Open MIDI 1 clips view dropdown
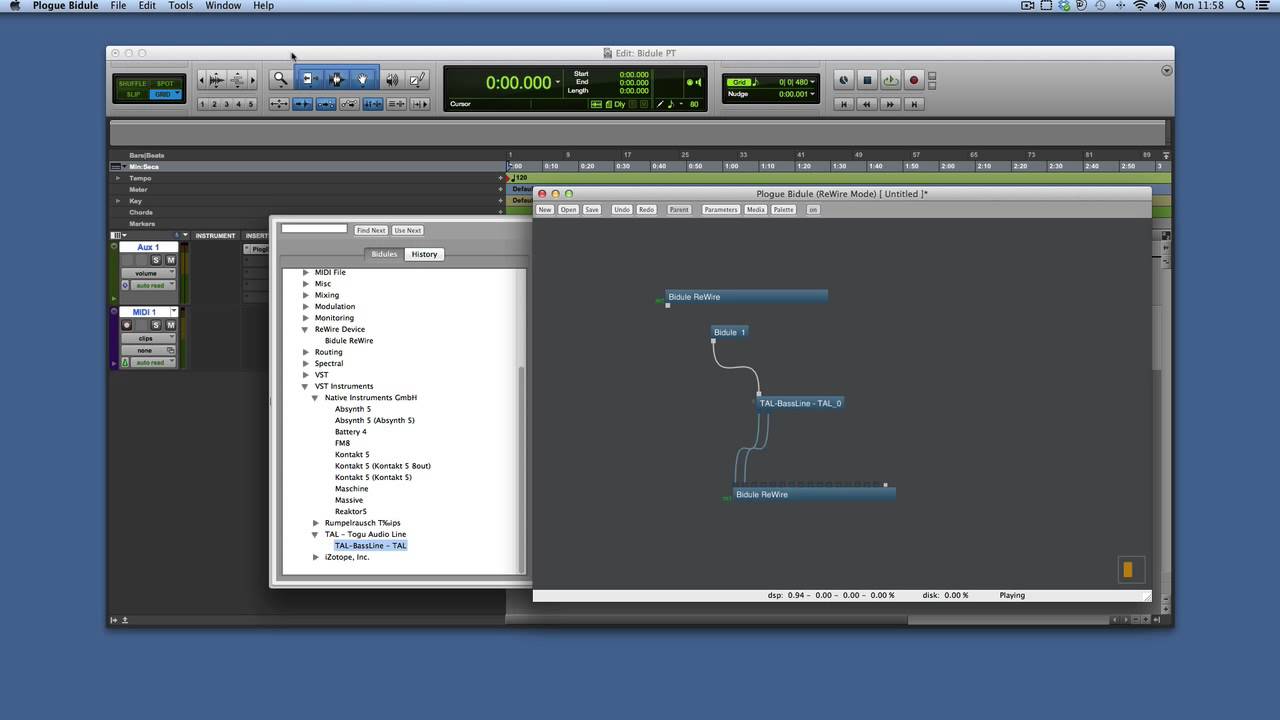Screen dimensions: 1280x720 point(148,338)
